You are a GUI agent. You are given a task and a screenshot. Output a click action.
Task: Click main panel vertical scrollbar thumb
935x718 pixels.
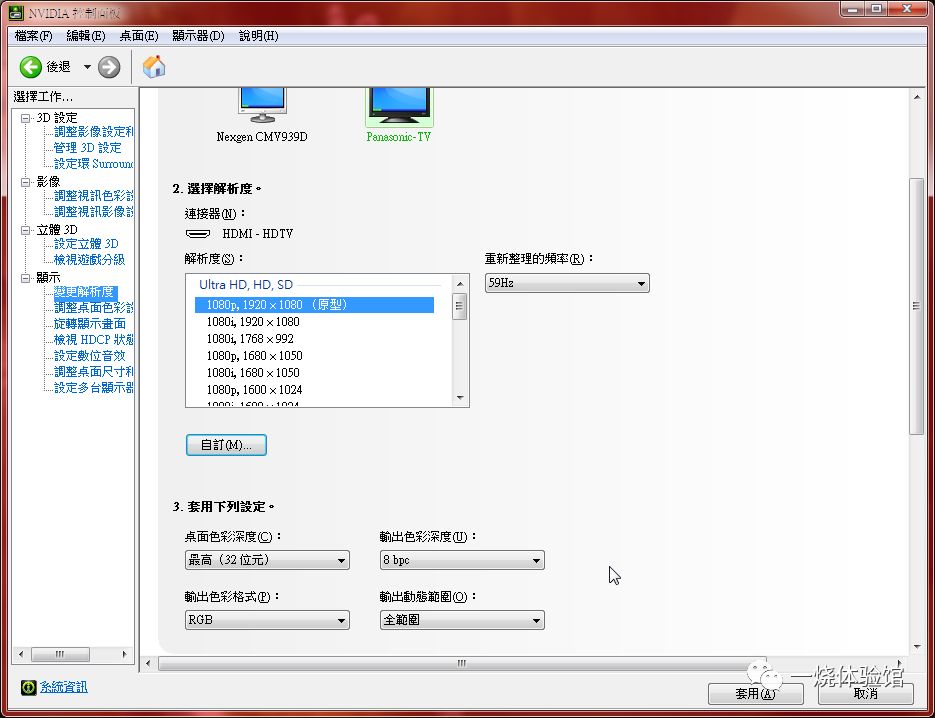[x=917, y=306]
